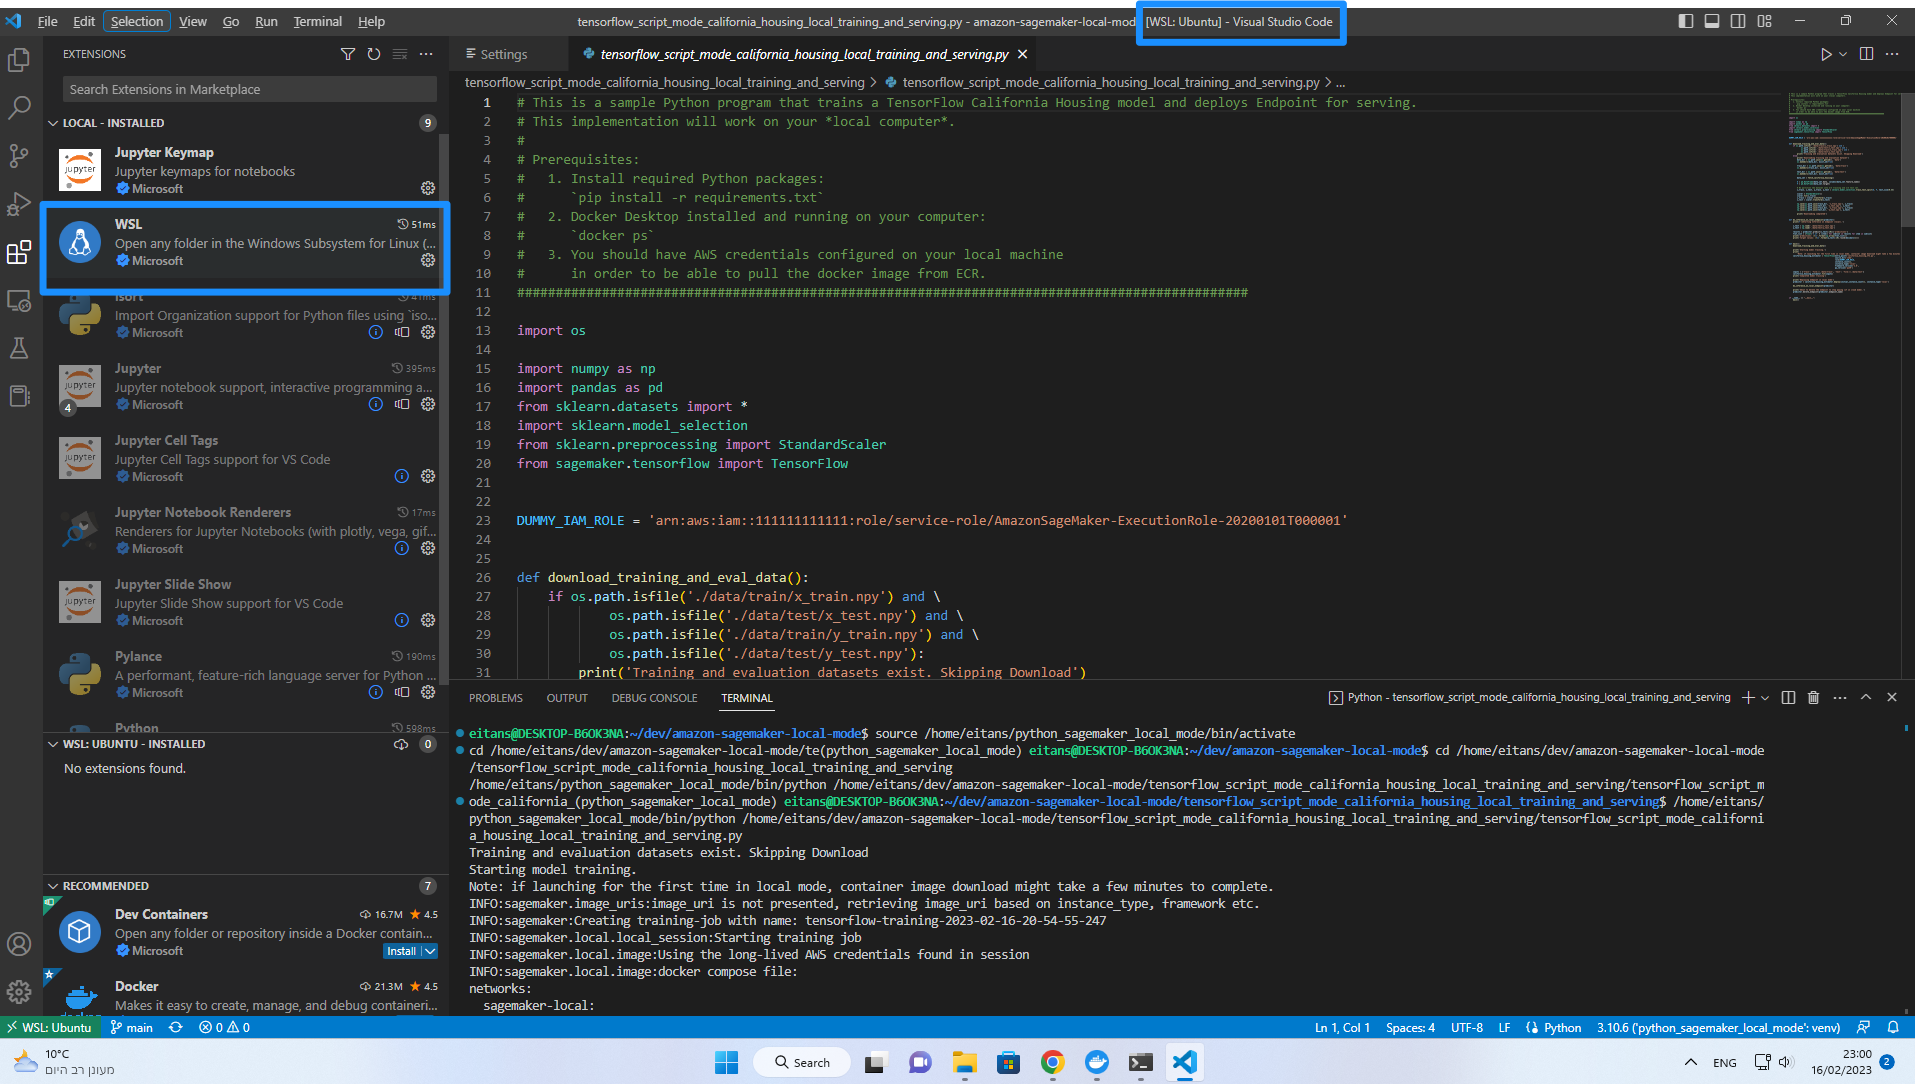Open Customize Layout options
This screenshot has width=1915, height=1084.
point(1764,21)
